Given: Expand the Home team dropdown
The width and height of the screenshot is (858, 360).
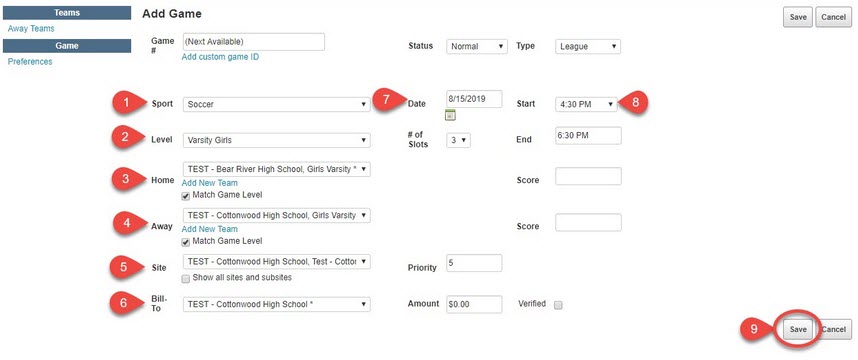Looking at the screenshot, I should [276, 169].
